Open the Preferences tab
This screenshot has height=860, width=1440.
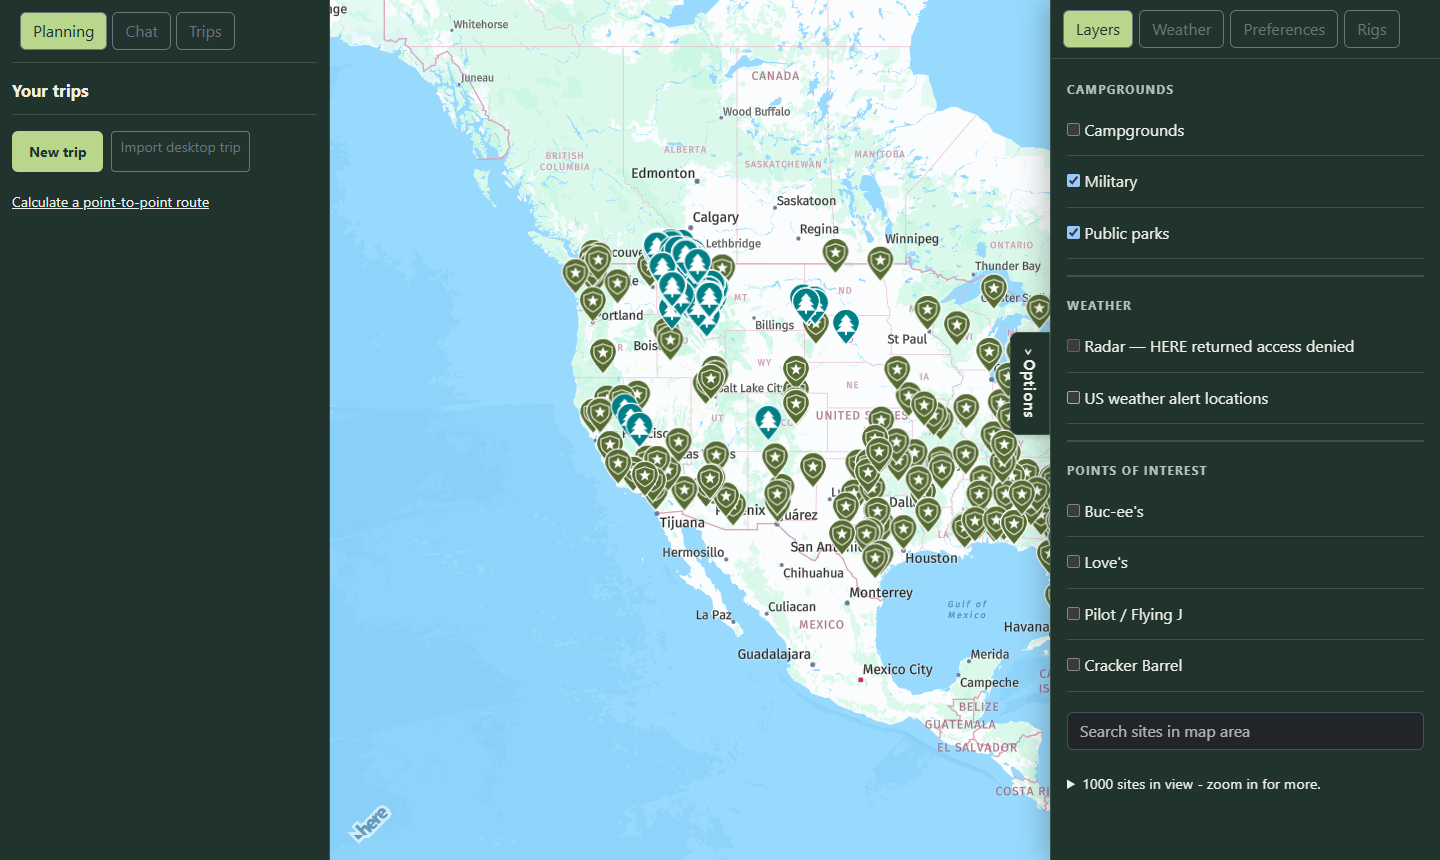pyautogui.click(x=1284, y=29)
